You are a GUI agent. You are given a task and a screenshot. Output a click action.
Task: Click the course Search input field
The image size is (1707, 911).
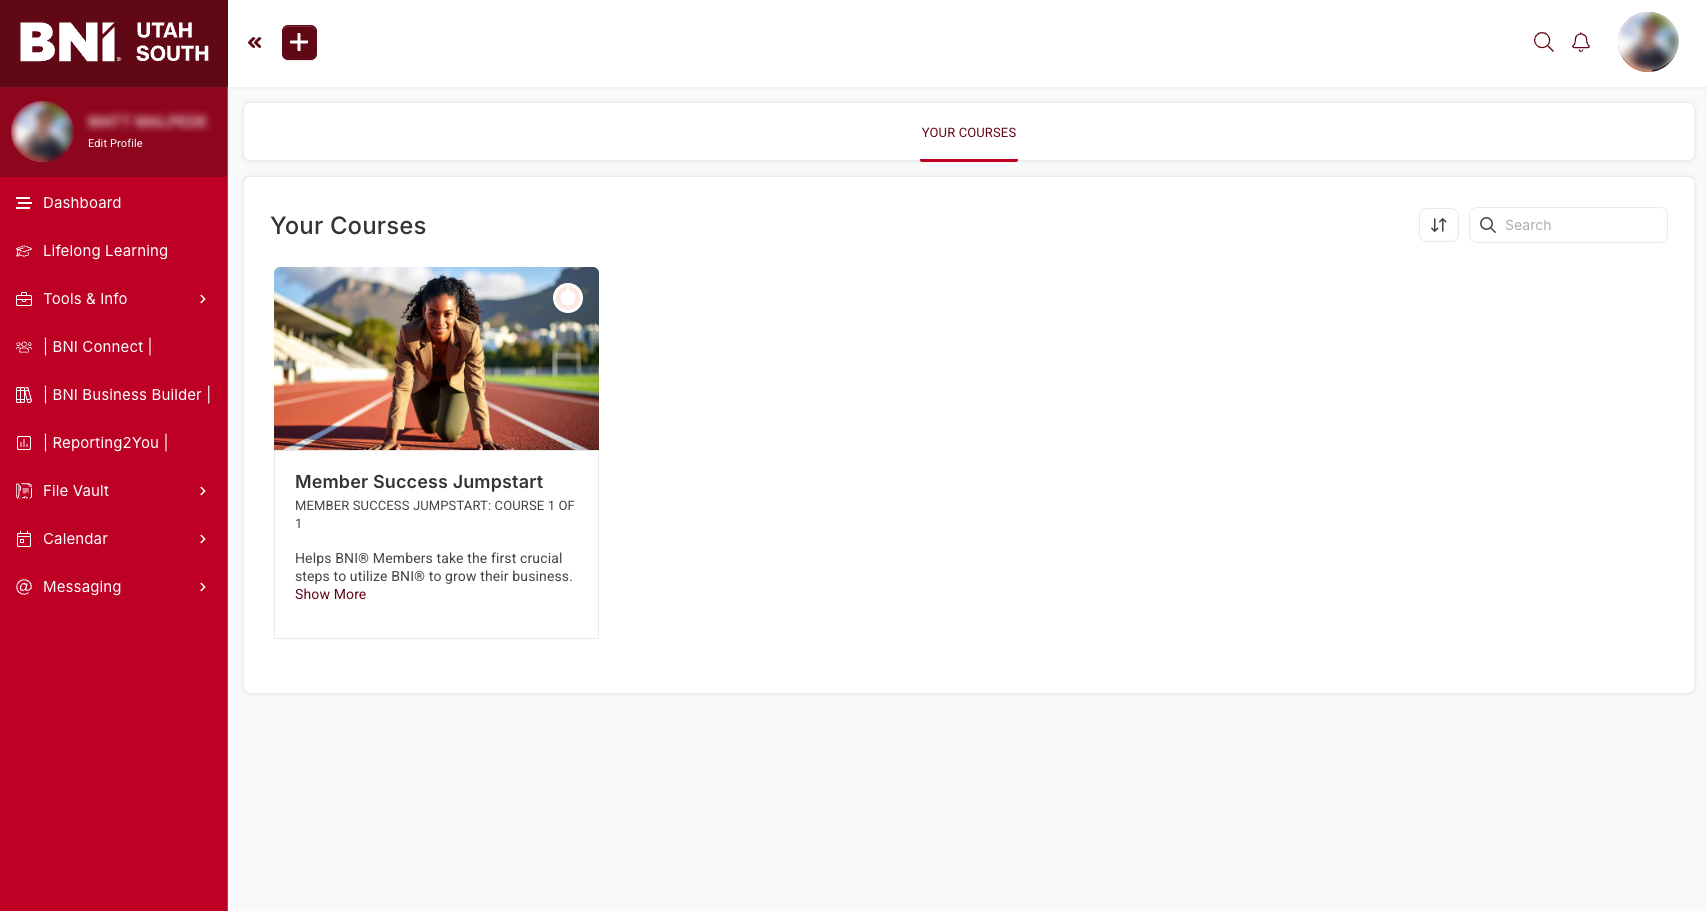1568,225
